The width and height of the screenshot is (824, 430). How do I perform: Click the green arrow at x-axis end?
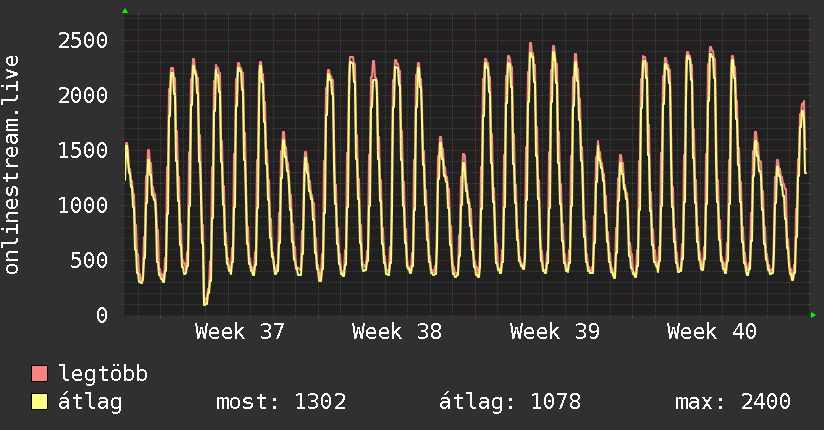click(813, 315)
